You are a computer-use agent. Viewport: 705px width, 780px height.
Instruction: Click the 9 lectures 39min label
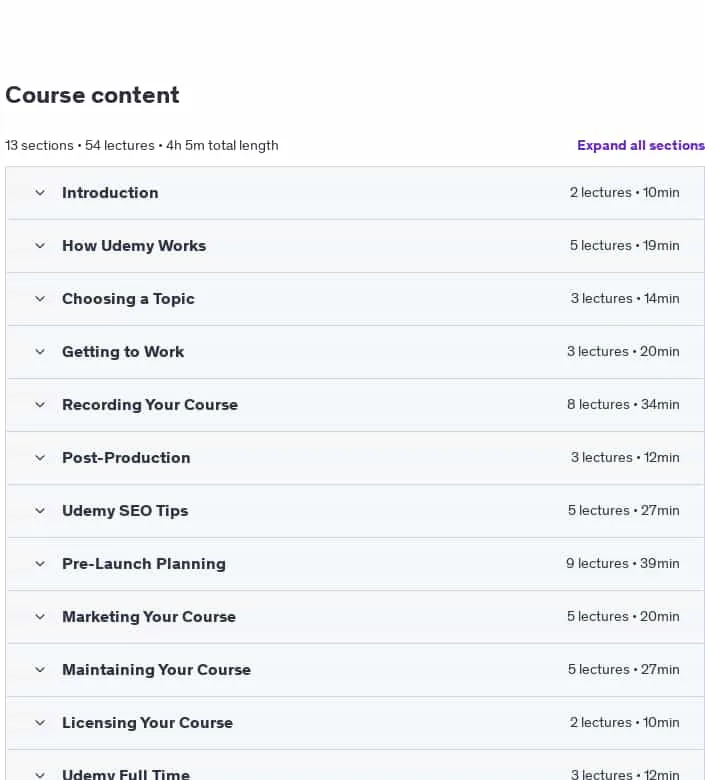point(622,563)
